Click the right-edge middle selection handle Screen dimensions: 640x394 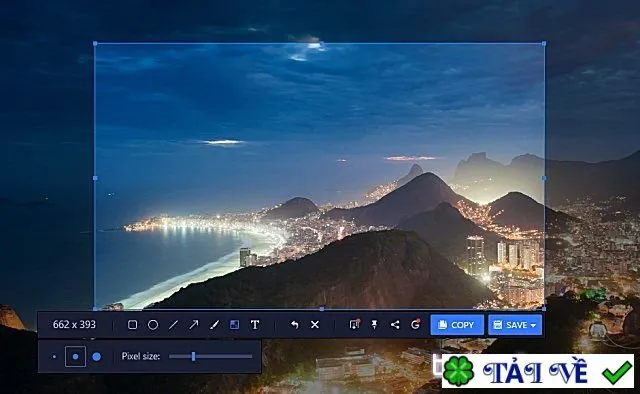(x=544, y=178)
